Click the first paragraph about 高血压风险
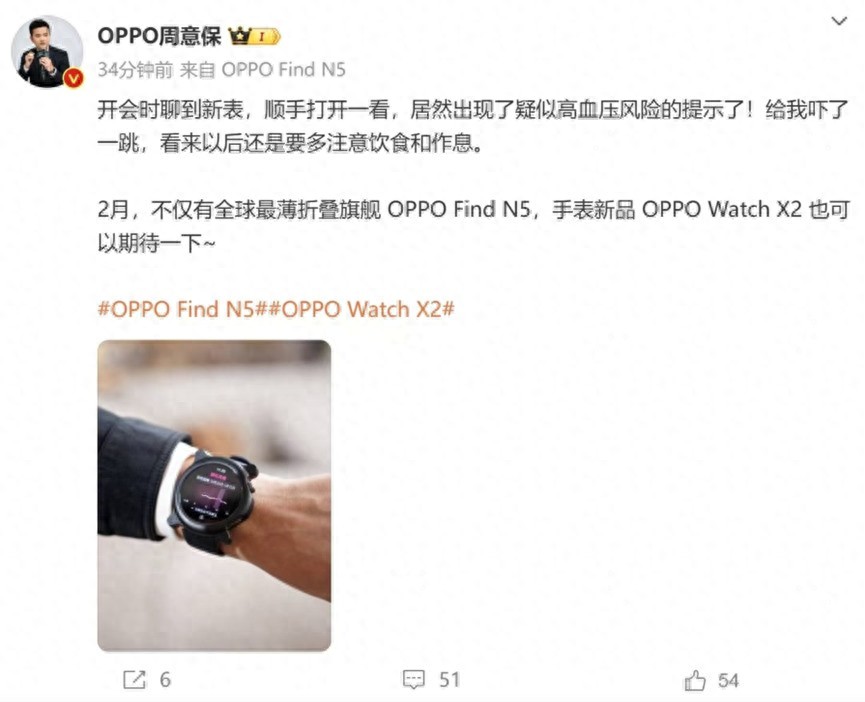Image resolution: width=865 pixels, height=702 pixels. [473, 127]
